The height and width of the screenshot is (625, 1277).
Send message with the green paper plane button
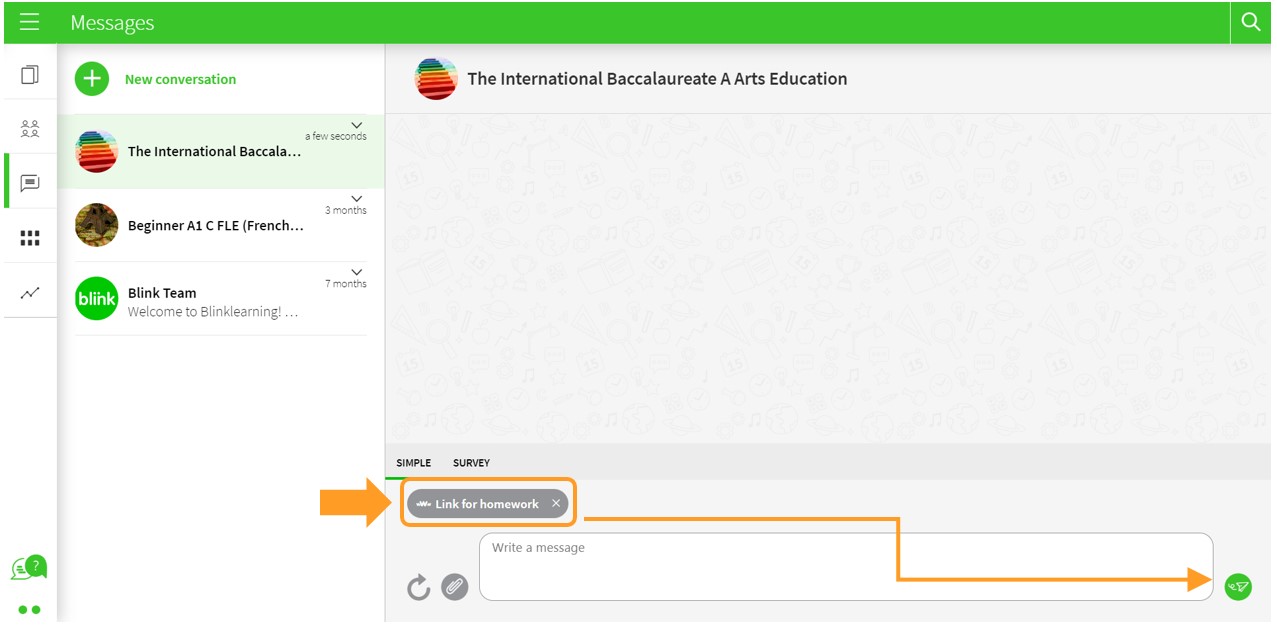1238,587
